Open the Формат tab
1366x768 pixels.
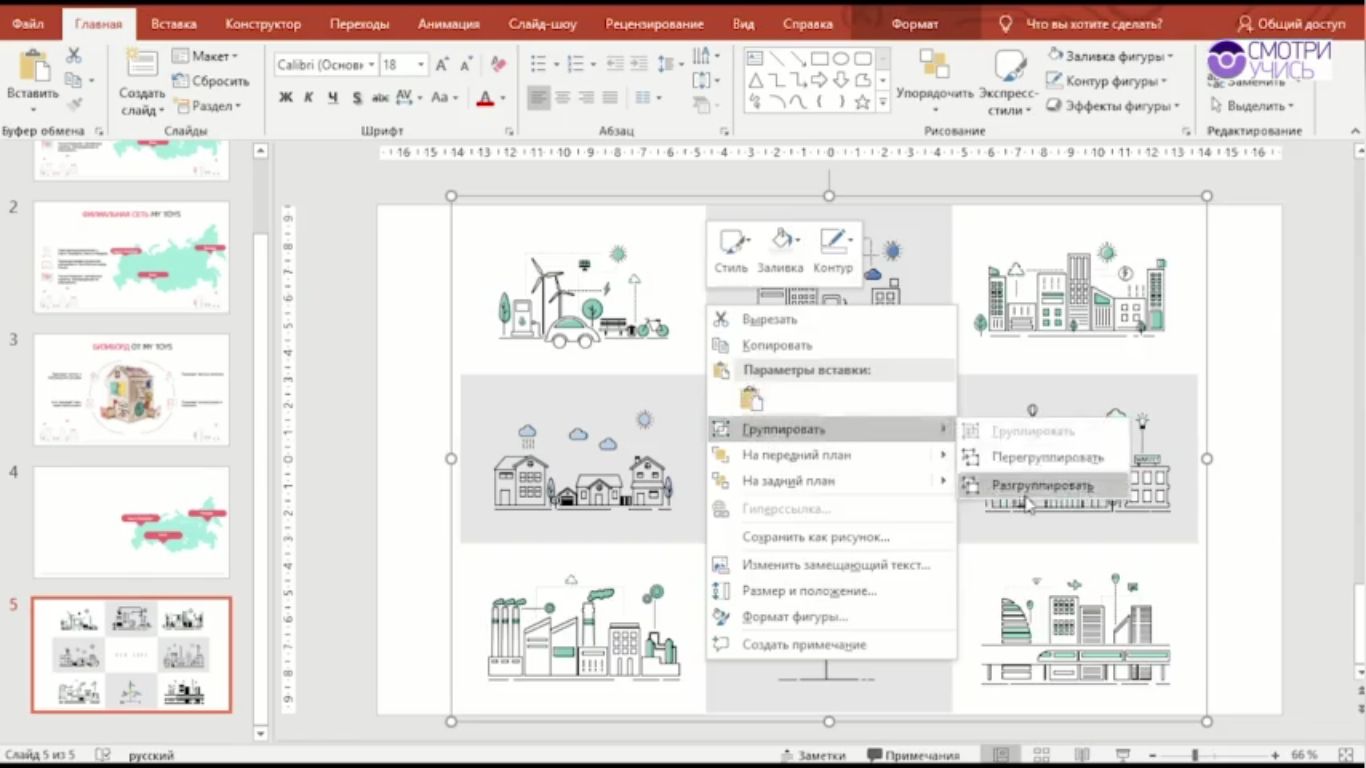[914, 23]
